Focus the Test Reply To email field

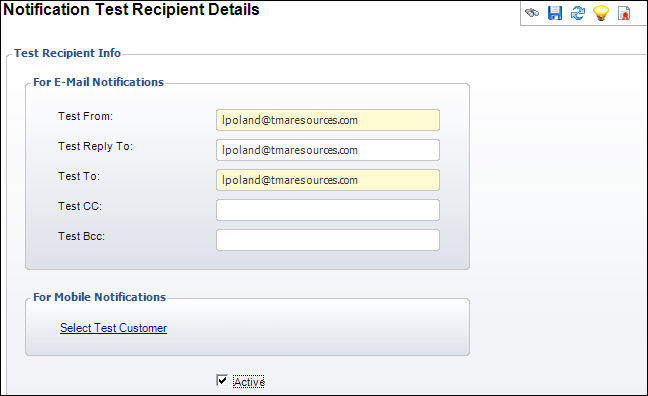coord(328,150)
